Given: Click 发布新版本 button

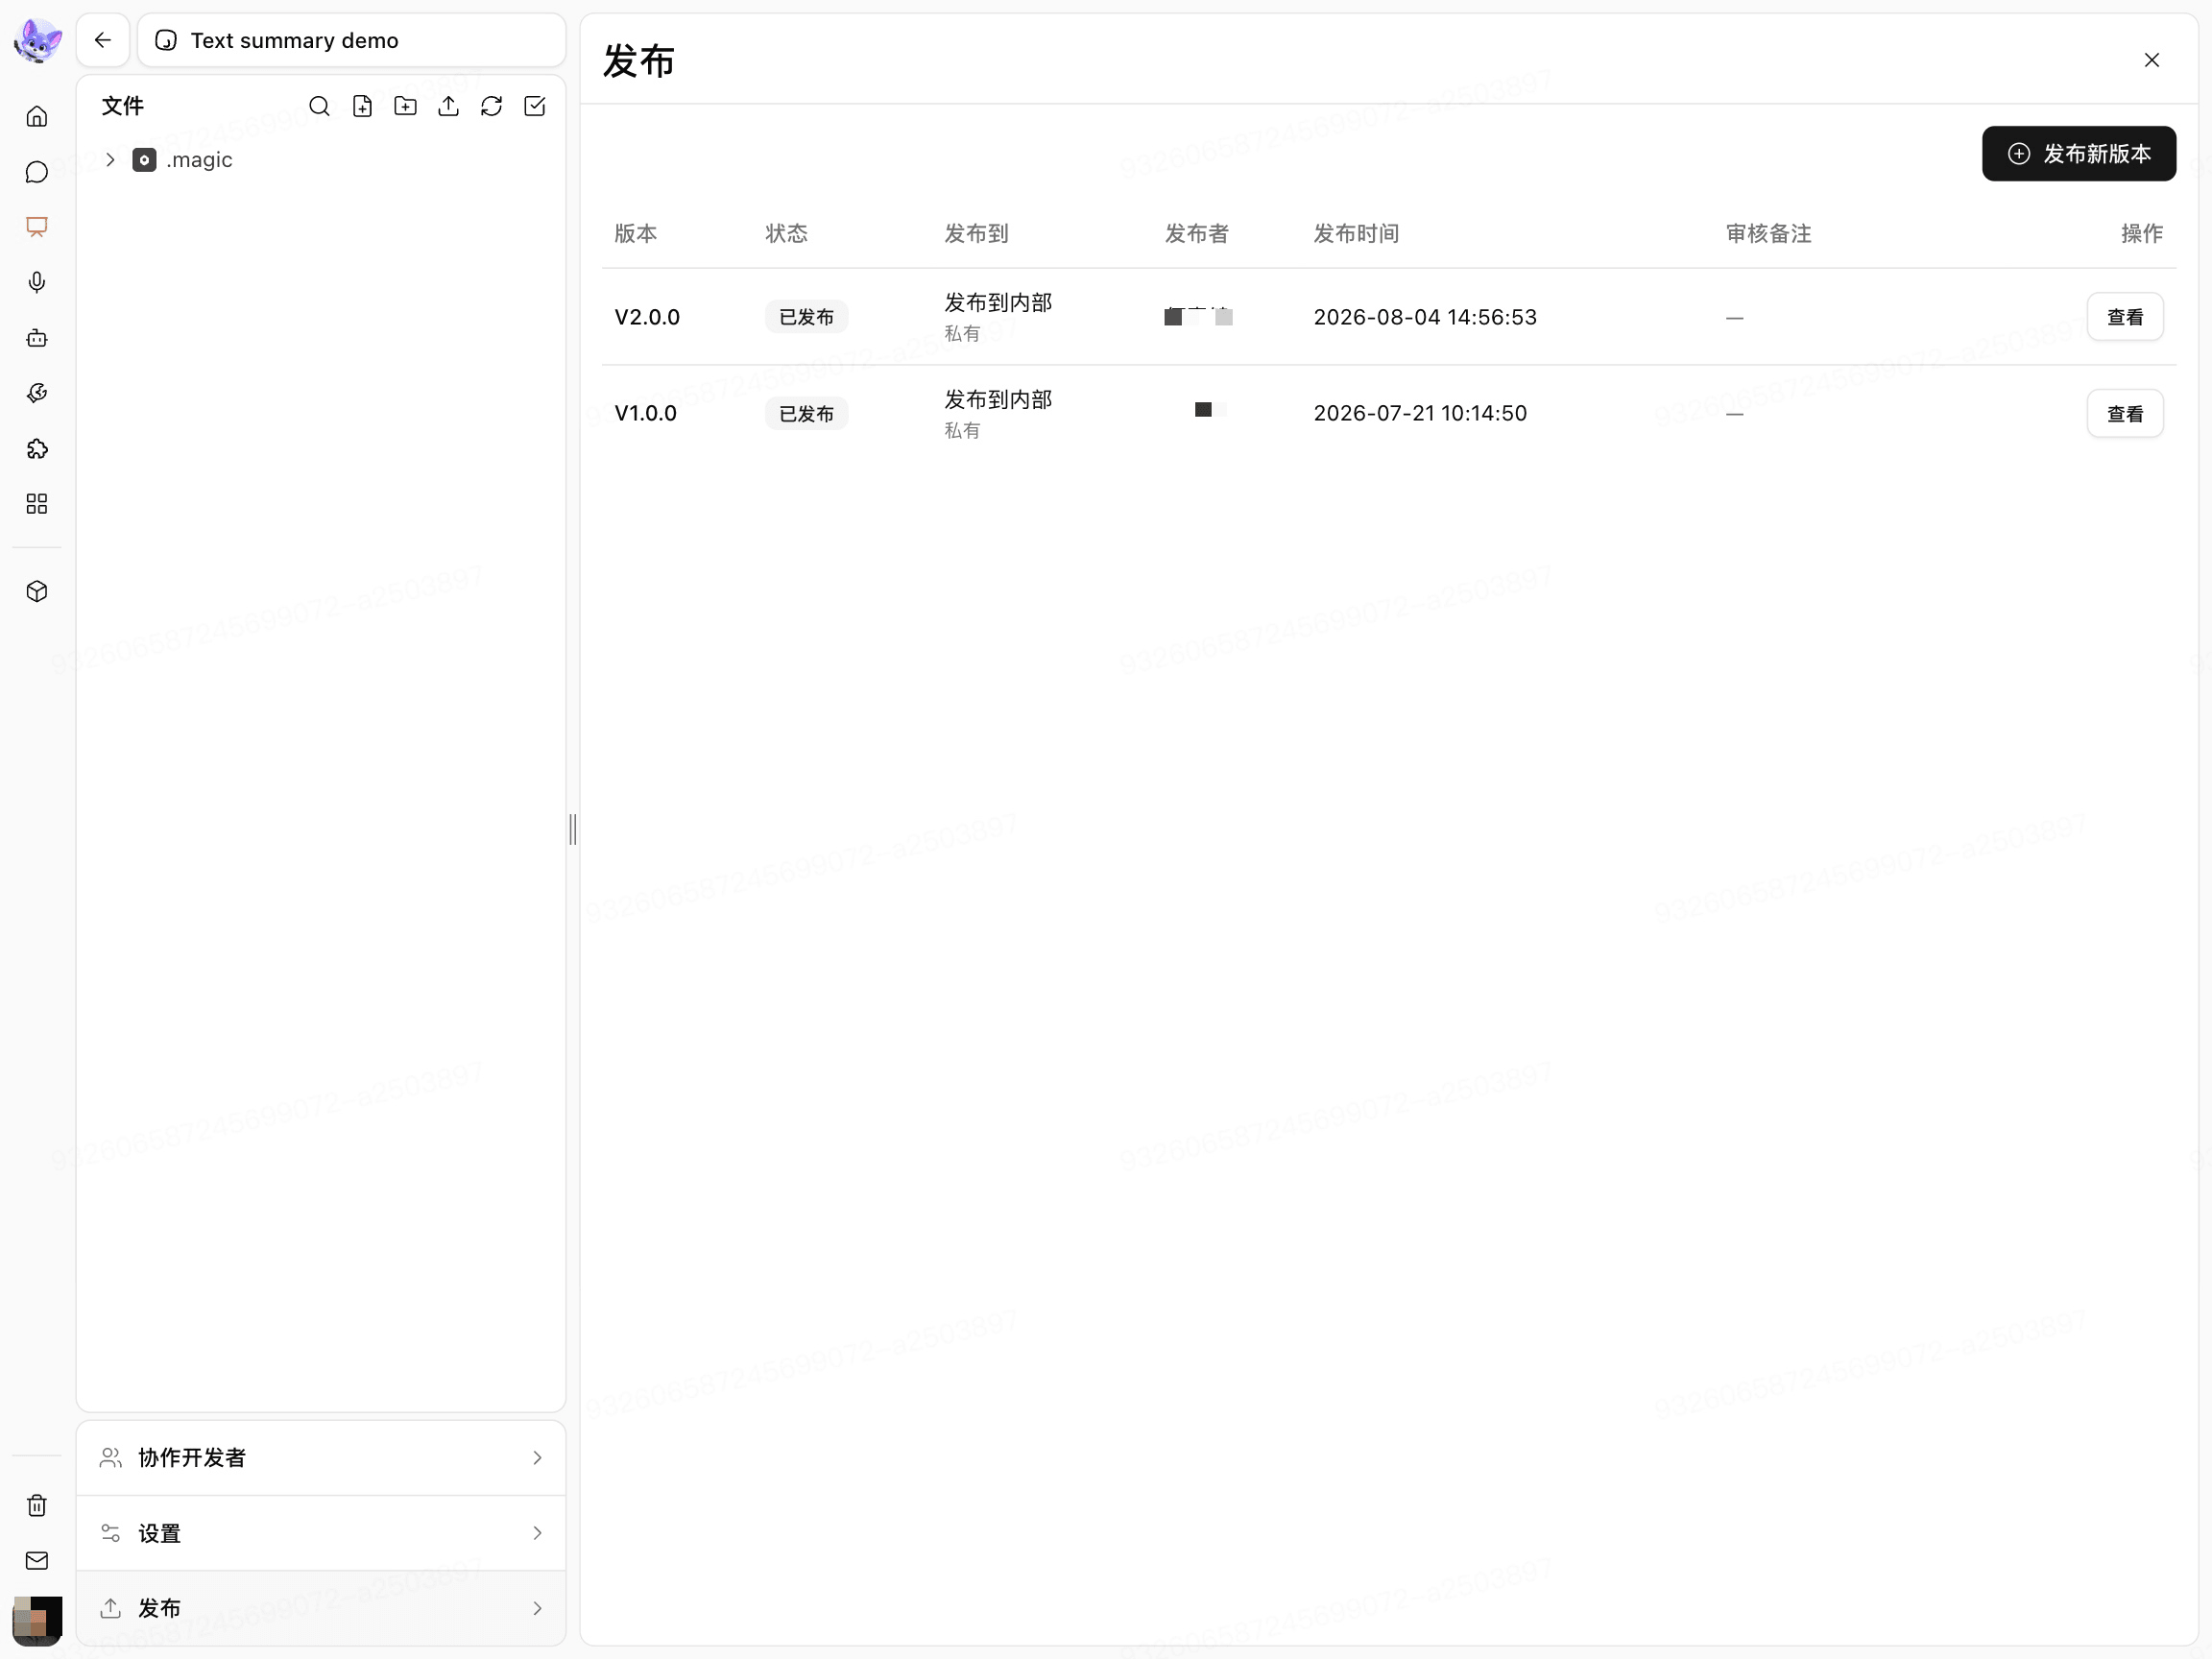Looking at the screenshot, I should (x=2079, y=154).
